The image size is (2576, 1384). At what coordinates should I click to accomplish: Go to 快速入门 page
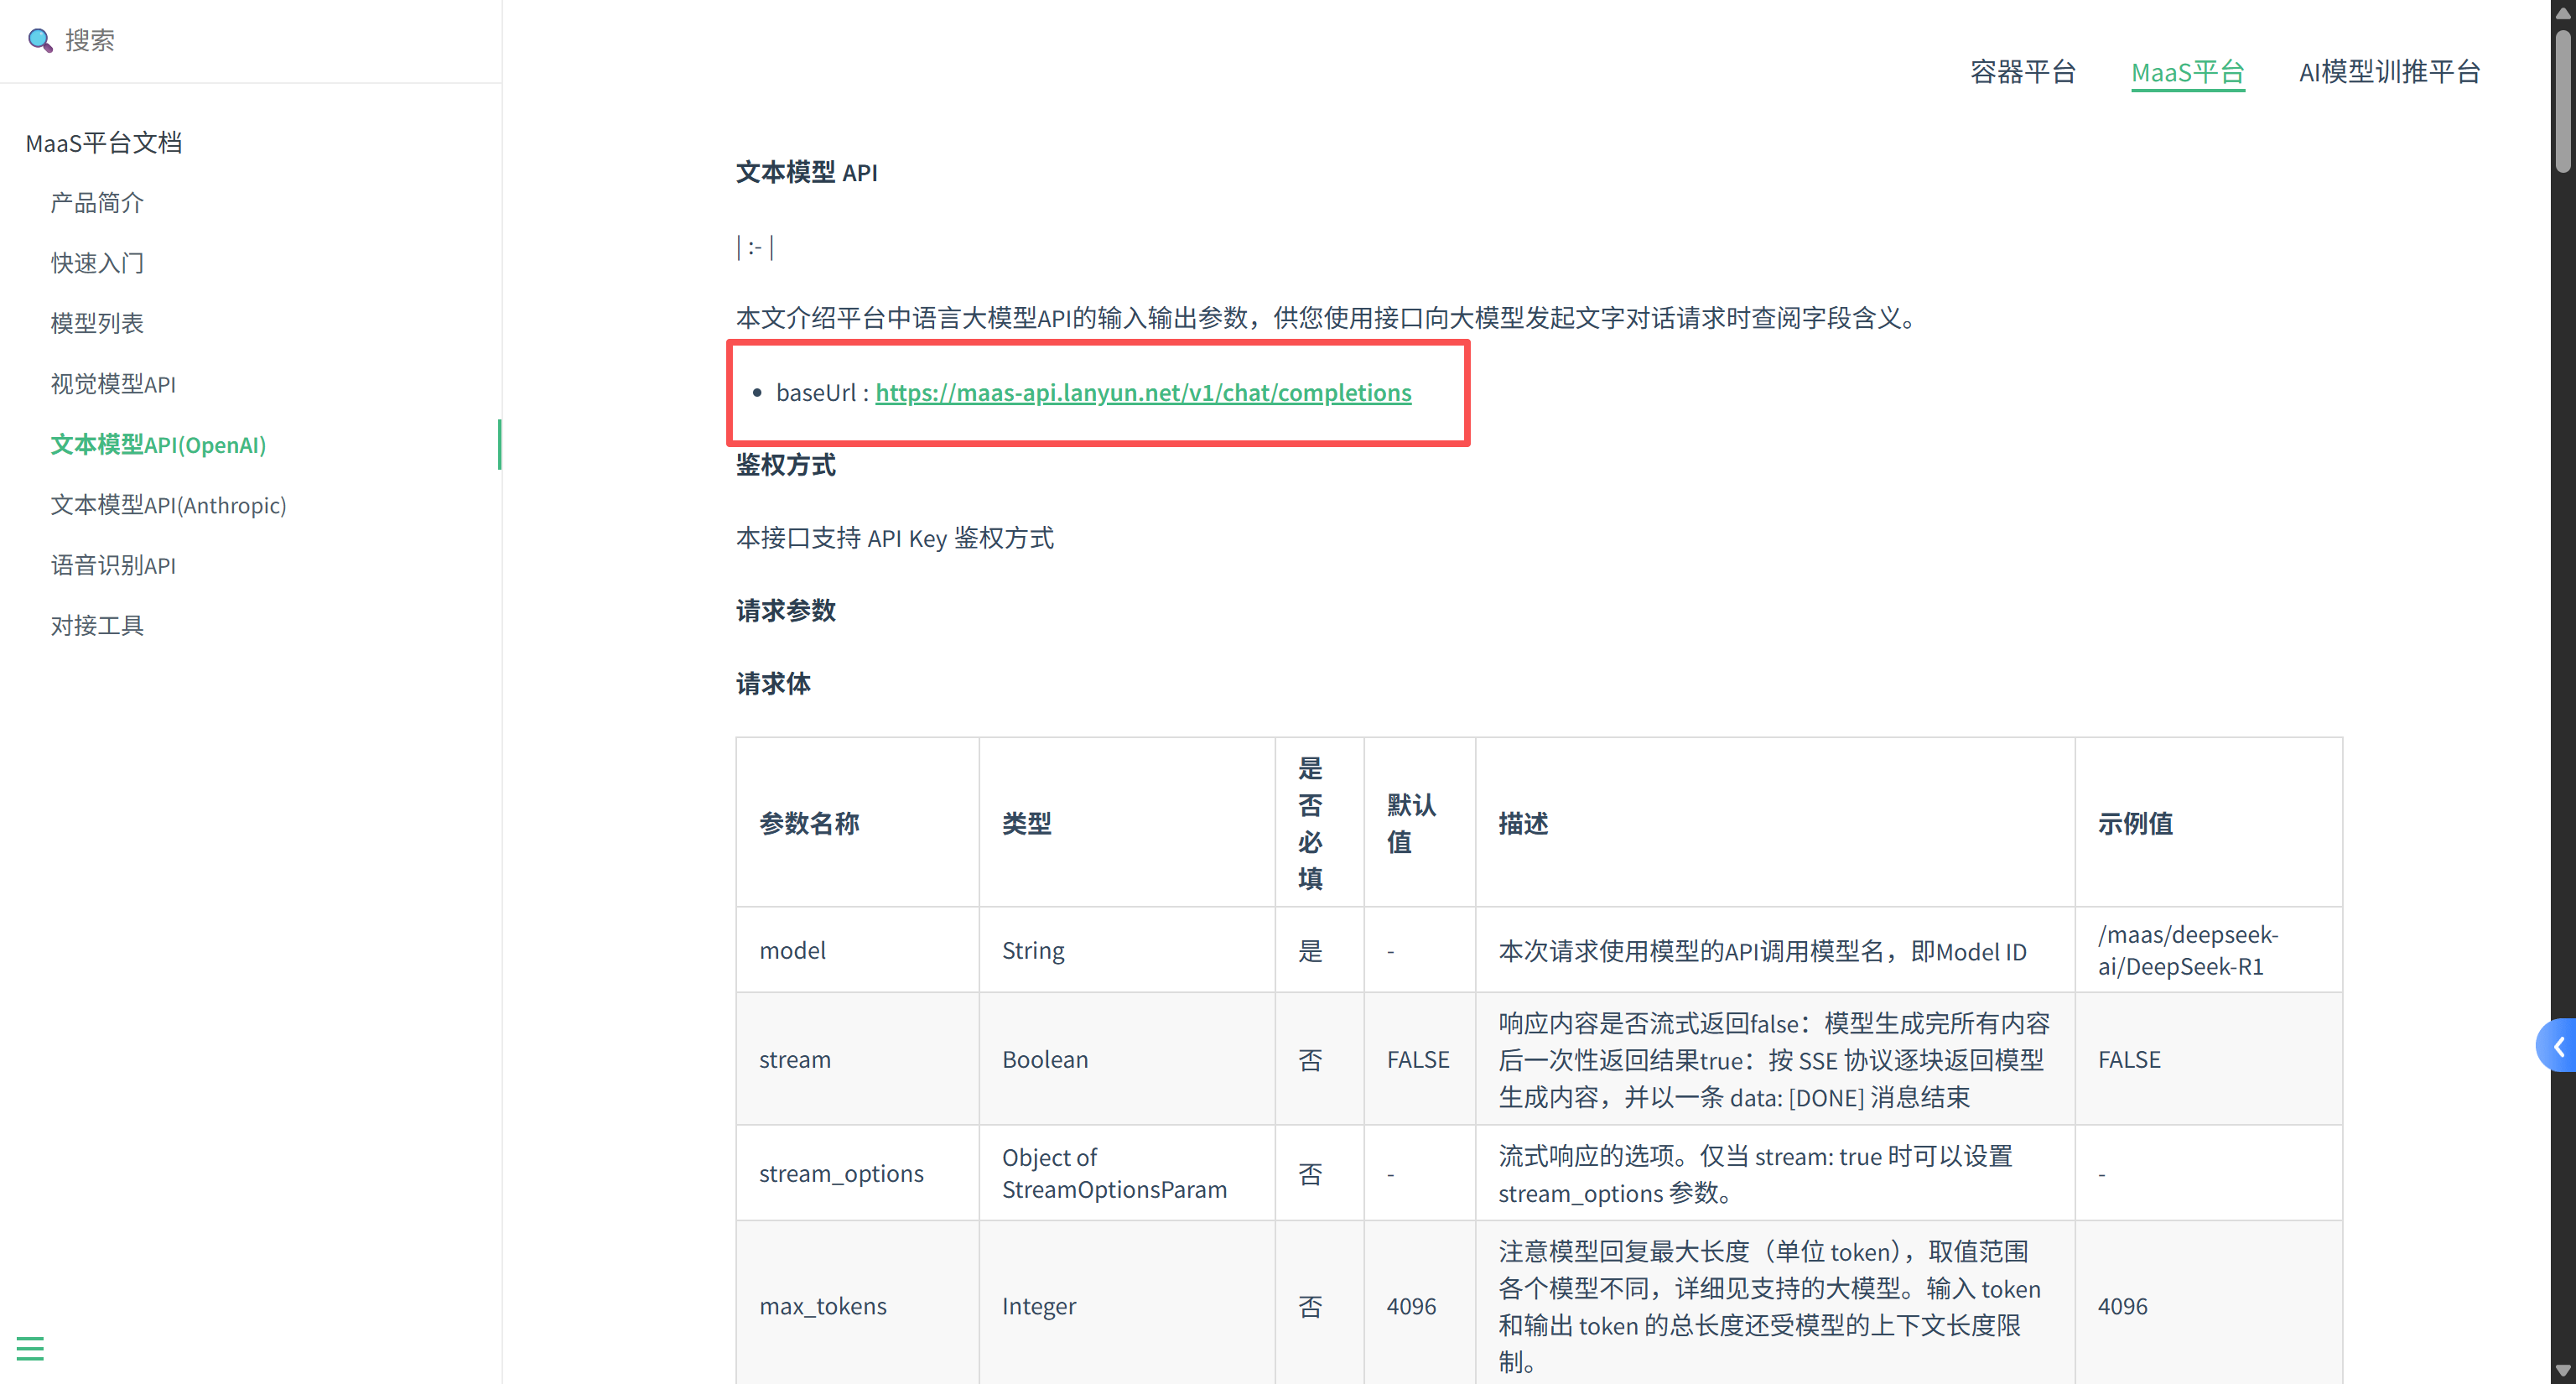coord(97,263)
